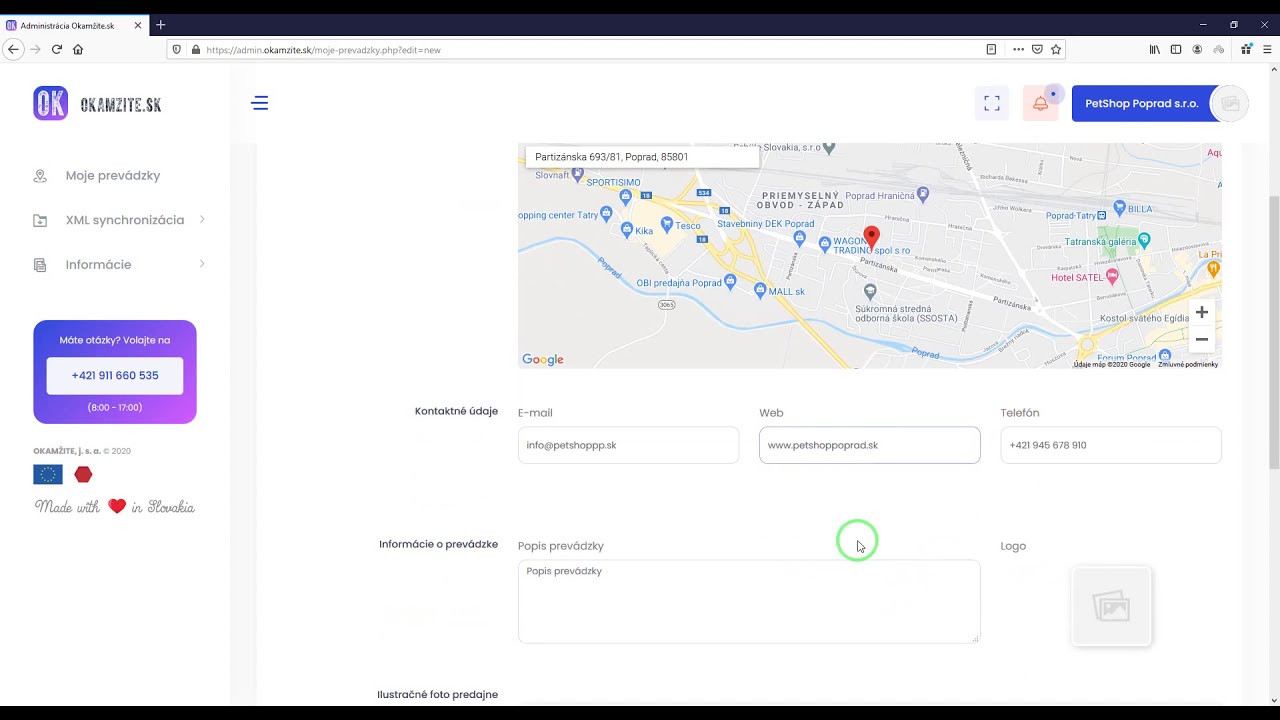
Task: Call the +421 911 660 535 button
Action: pyautogui.click(x=115, y=375)
